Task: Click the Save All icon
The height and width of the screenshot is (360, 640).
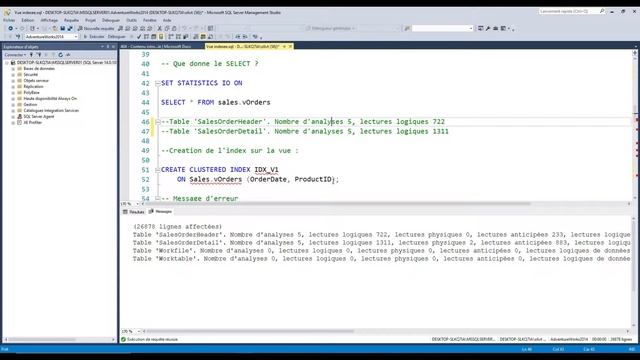Action: (70, 29)
